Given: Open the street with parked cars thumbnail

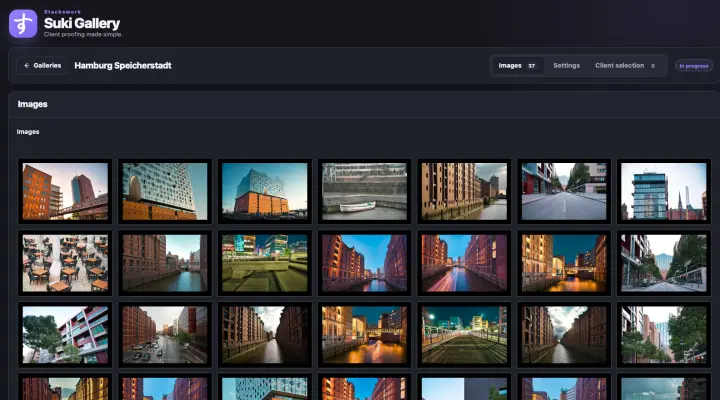Looking at the screenshot, I should tap(165, 335).
